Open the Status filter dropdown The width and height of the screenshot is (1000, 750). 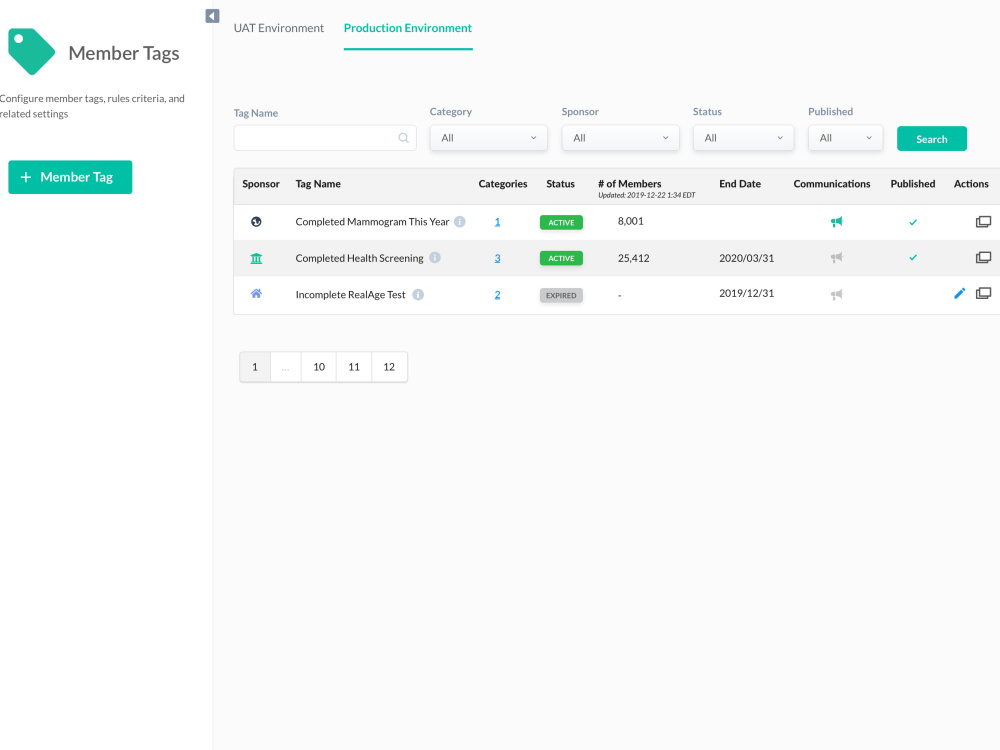(744, 138)
